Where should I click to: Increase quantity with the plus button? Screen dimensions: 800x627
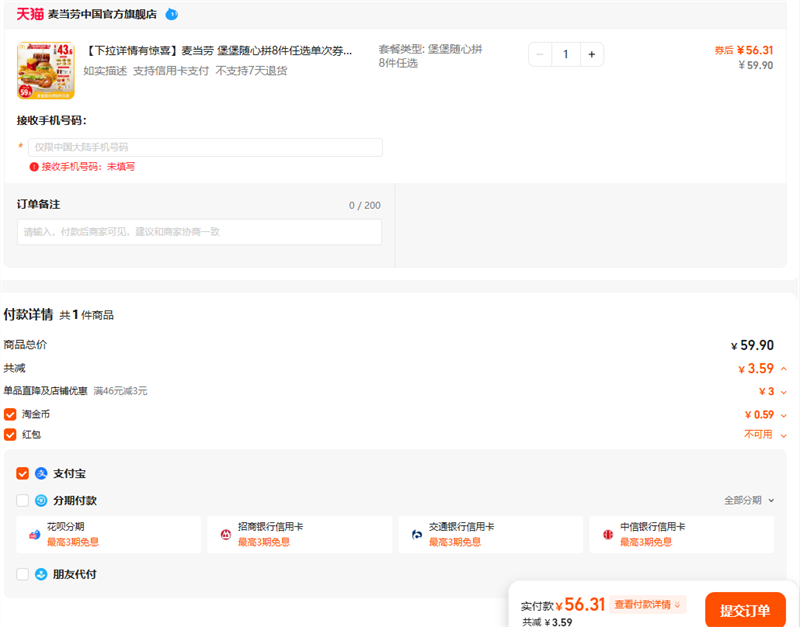591,54
